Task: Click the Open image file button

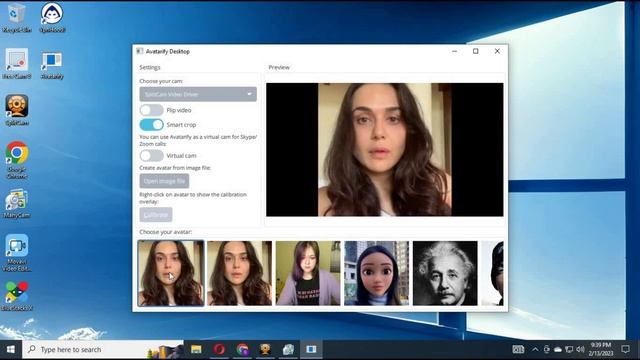Action: 164,181
